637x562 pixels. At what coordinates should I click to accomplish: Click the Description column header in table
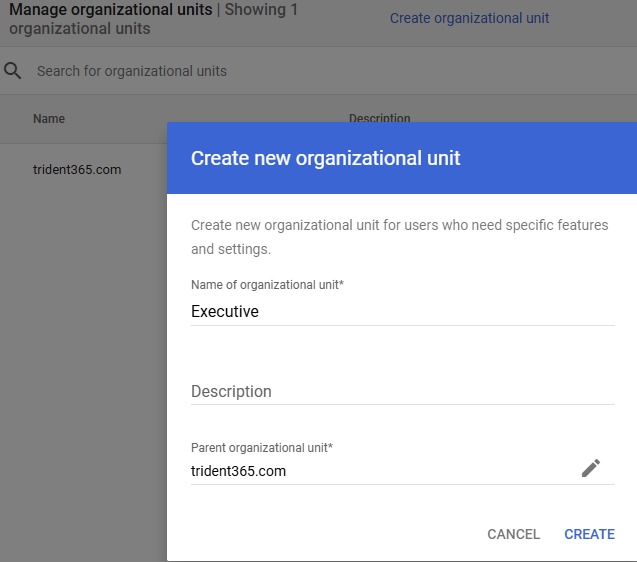click(x=379, y=117)
